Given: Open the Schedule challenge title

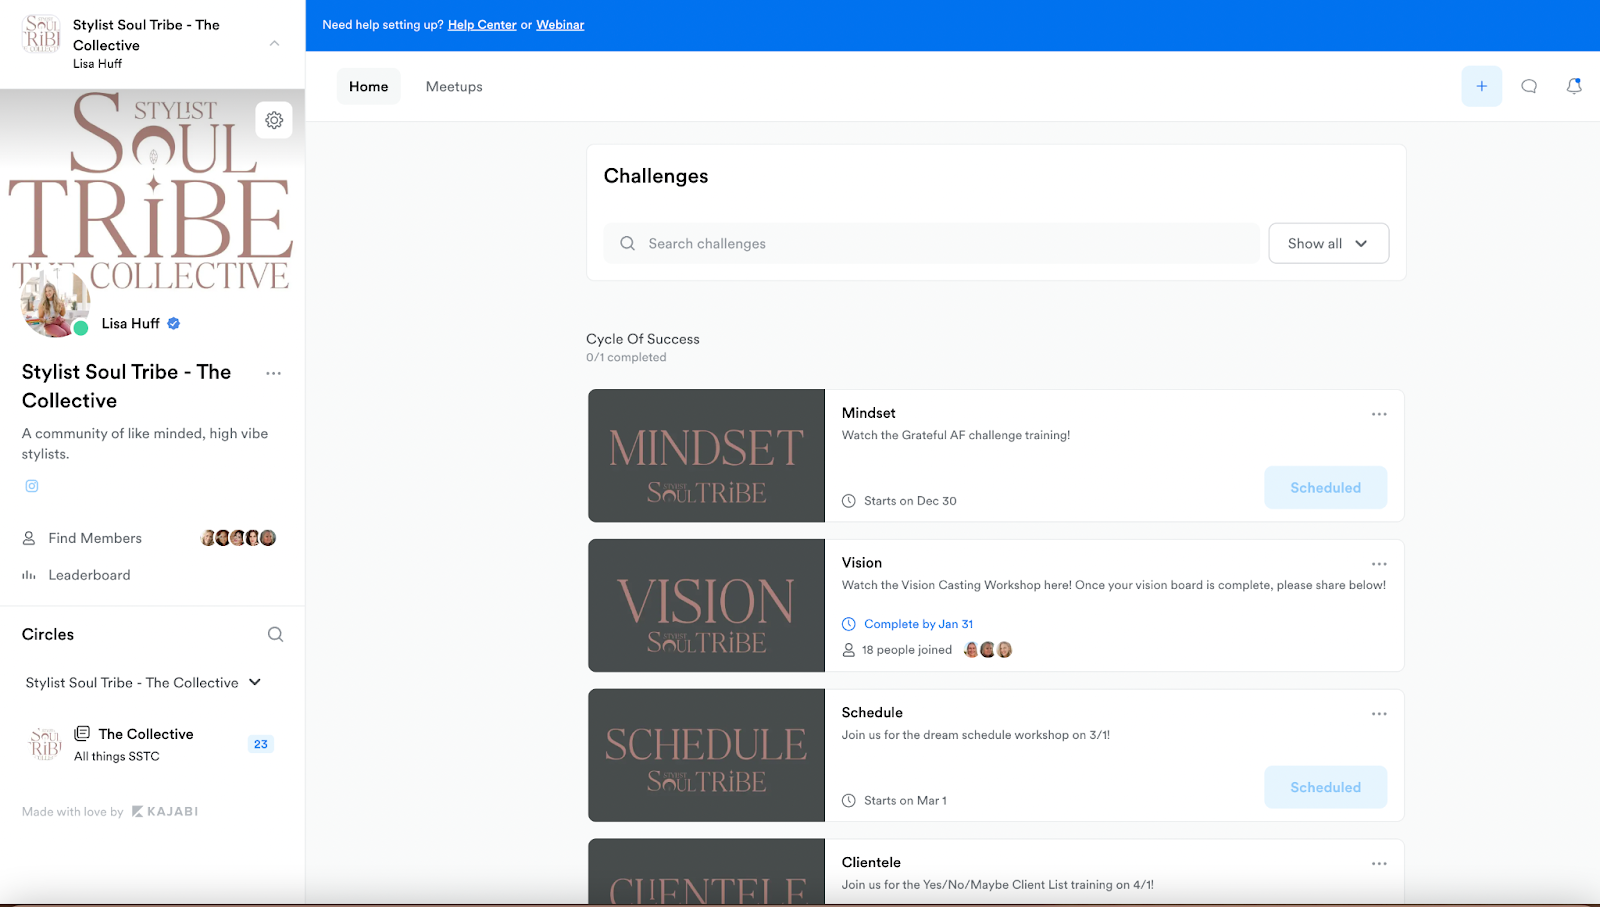Looking at the screenshot, I should point(872,713).
